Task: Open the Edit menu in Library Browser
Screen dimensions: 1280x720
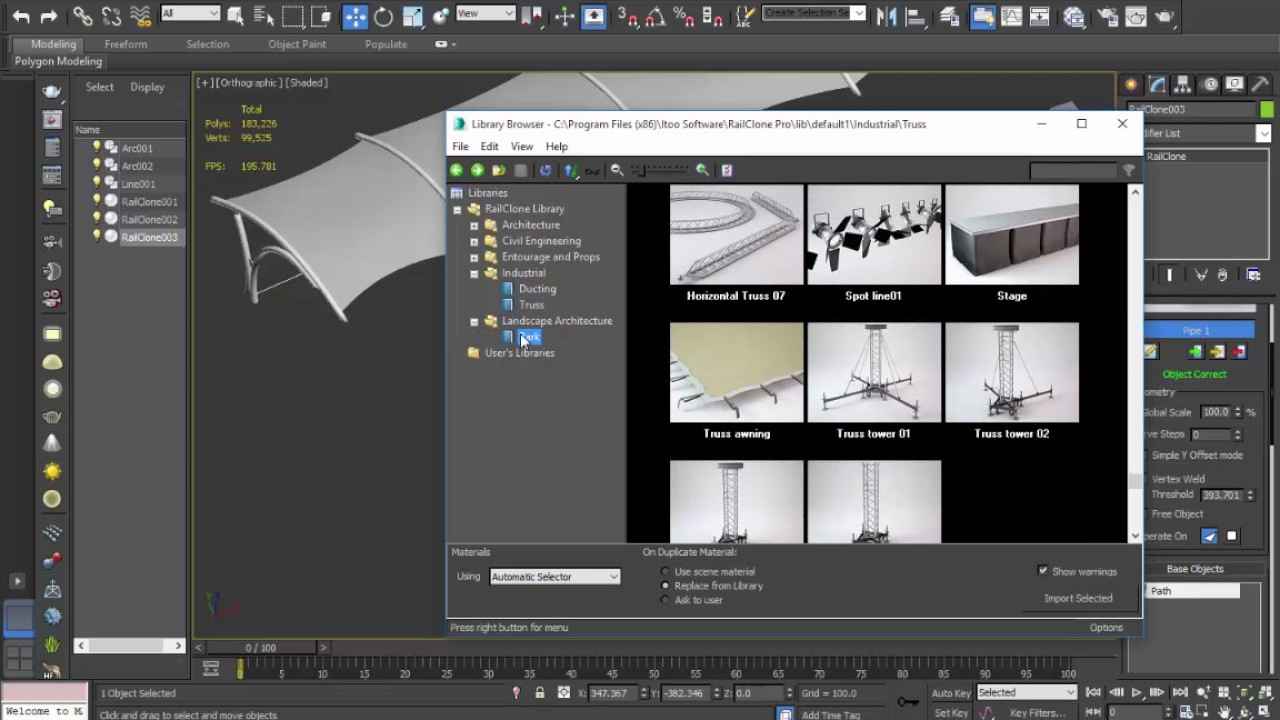Action: point(489,146)
